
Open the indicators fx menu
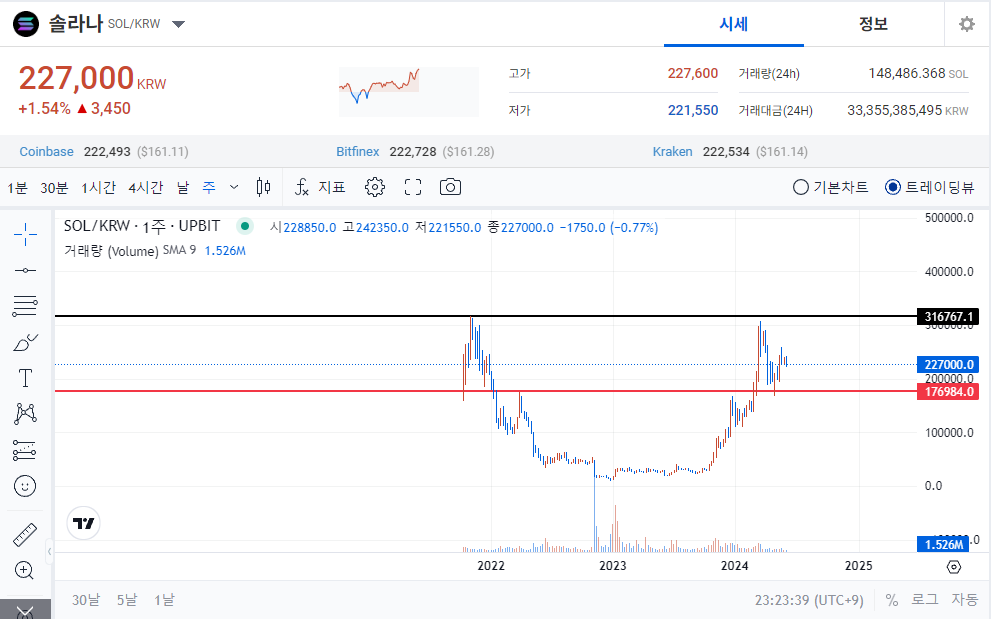tap(302, 187)
